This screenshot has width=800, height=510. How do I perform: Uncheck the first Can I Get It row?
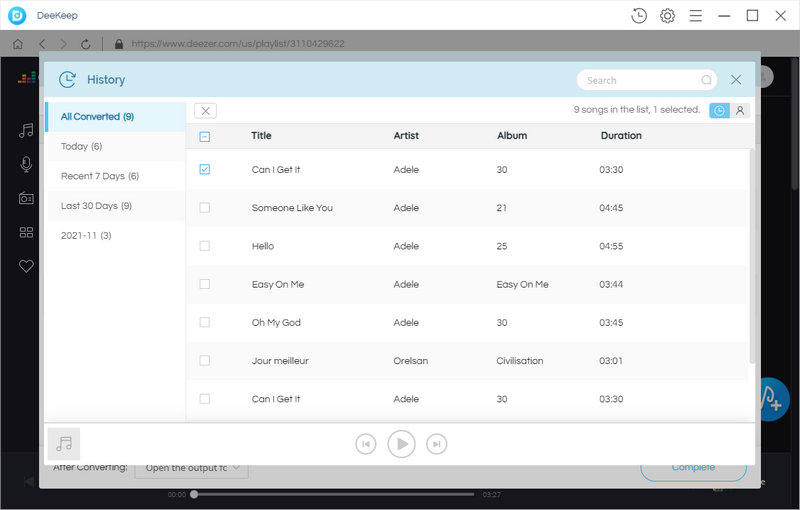205,169
